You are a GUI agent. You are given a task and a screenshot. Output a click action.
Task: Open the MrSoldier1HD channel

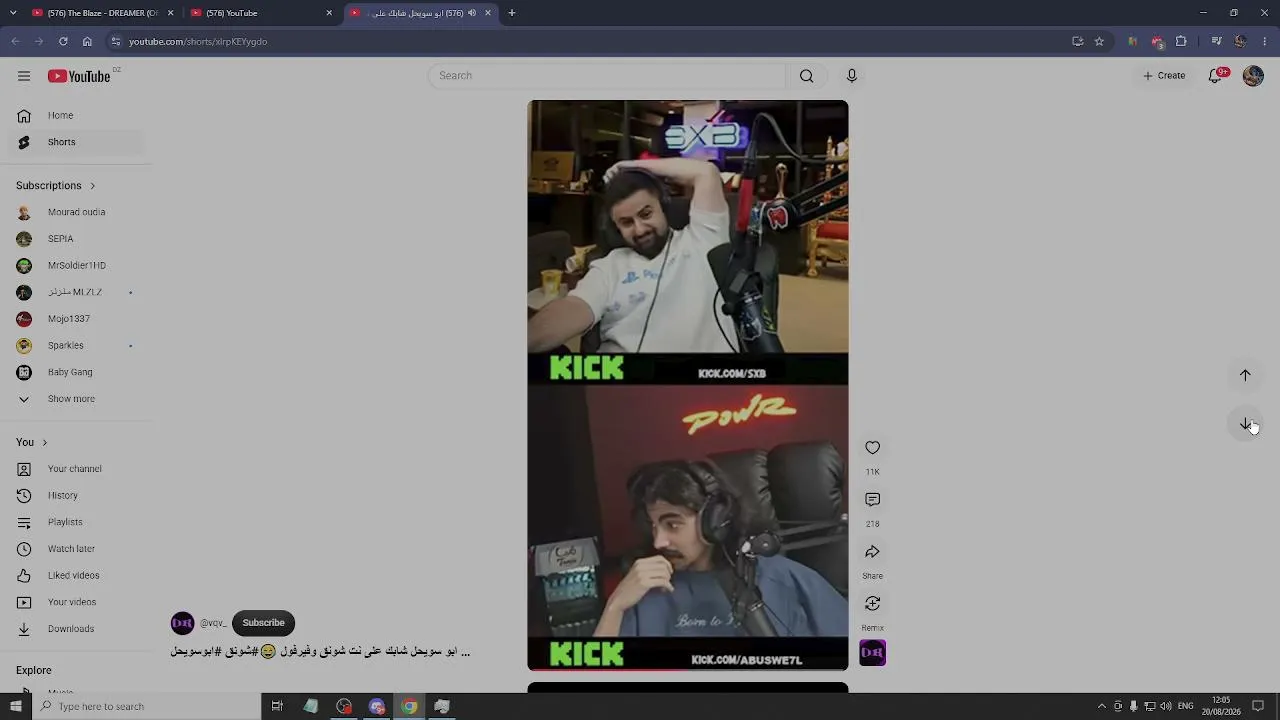[x=76, y=265]
